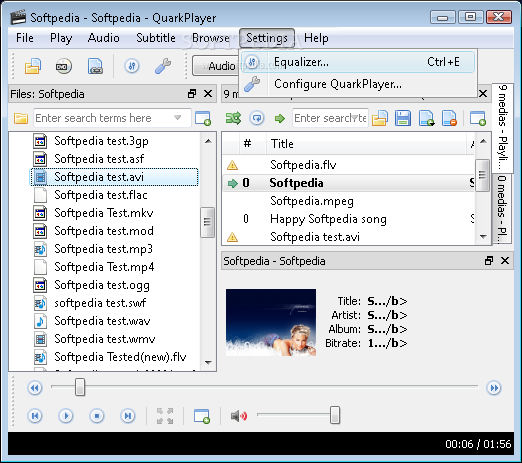Click the Title column header
Screen dimensions: 522x463
tap(367, 144)
